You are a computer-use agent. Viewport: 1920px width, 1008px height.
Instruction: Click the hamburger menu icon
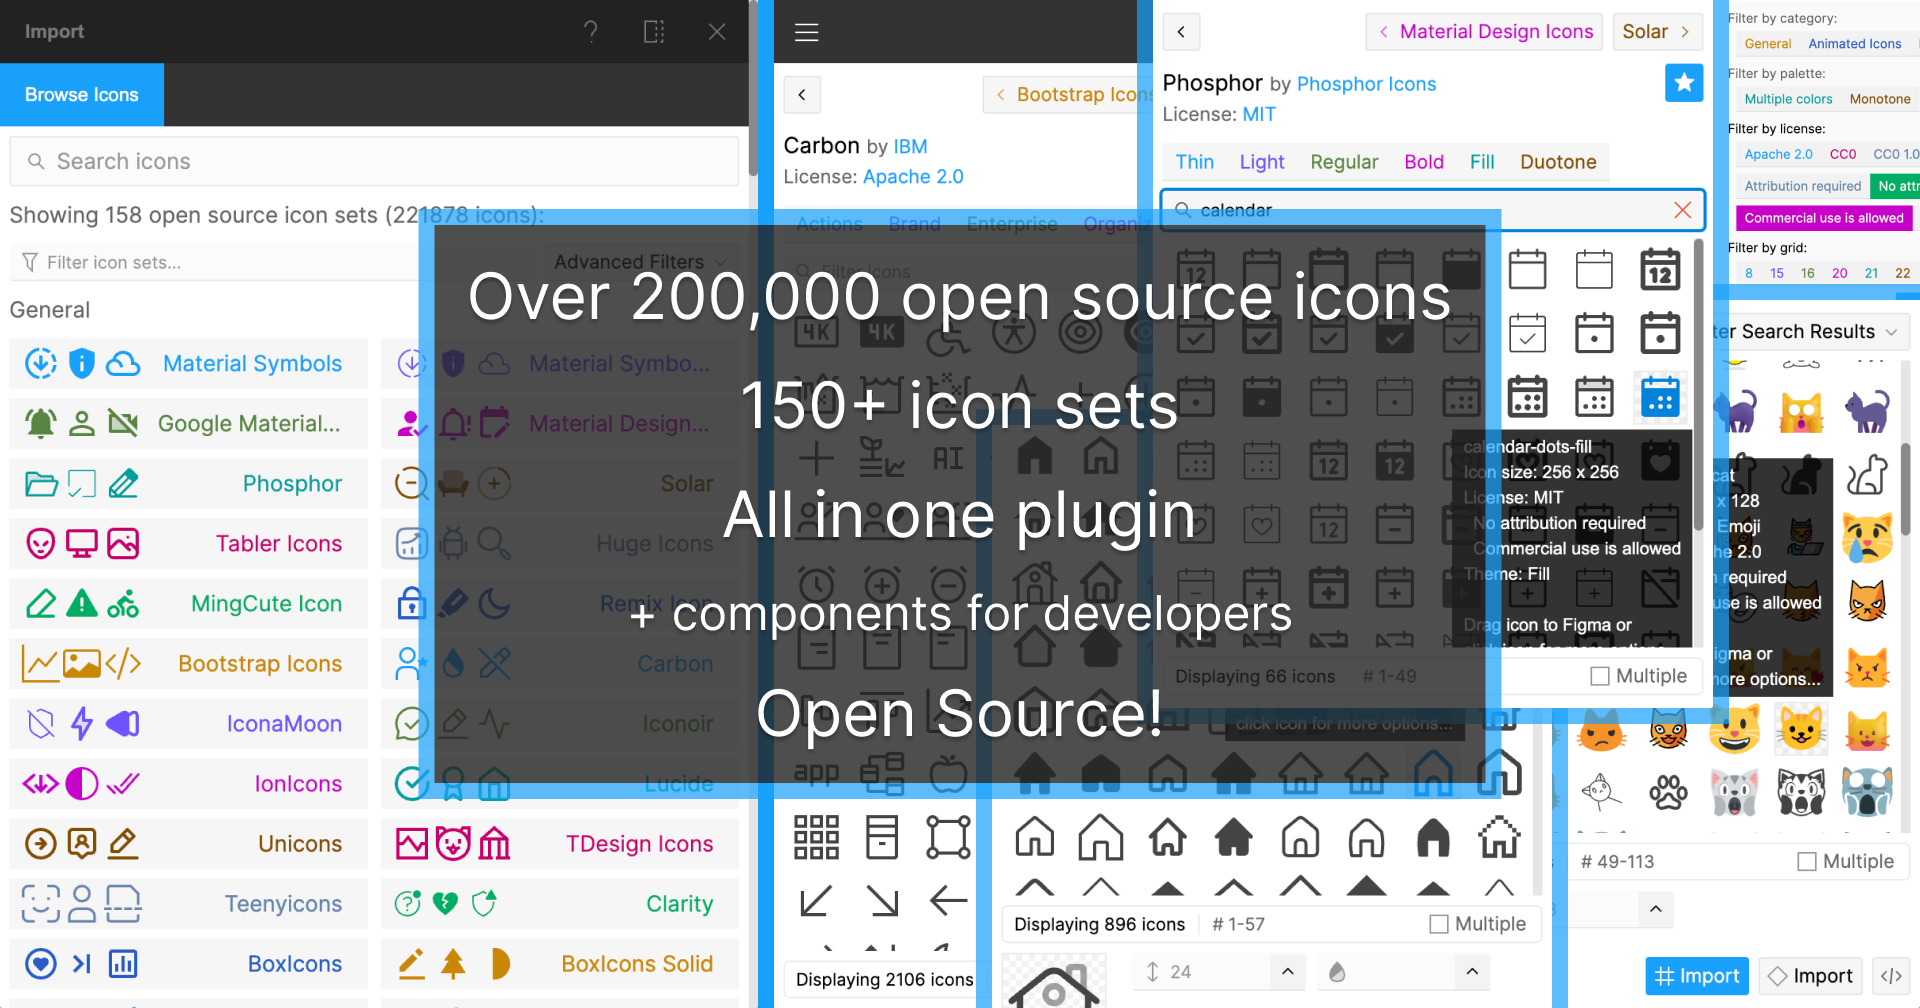806,31
